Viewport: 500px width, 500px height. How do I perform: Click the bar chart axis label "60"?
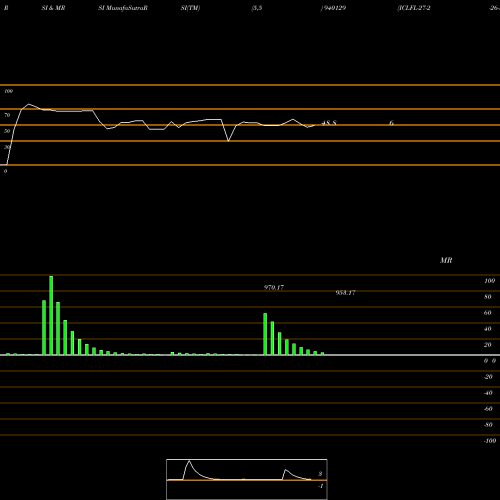[x=488, y=313]
